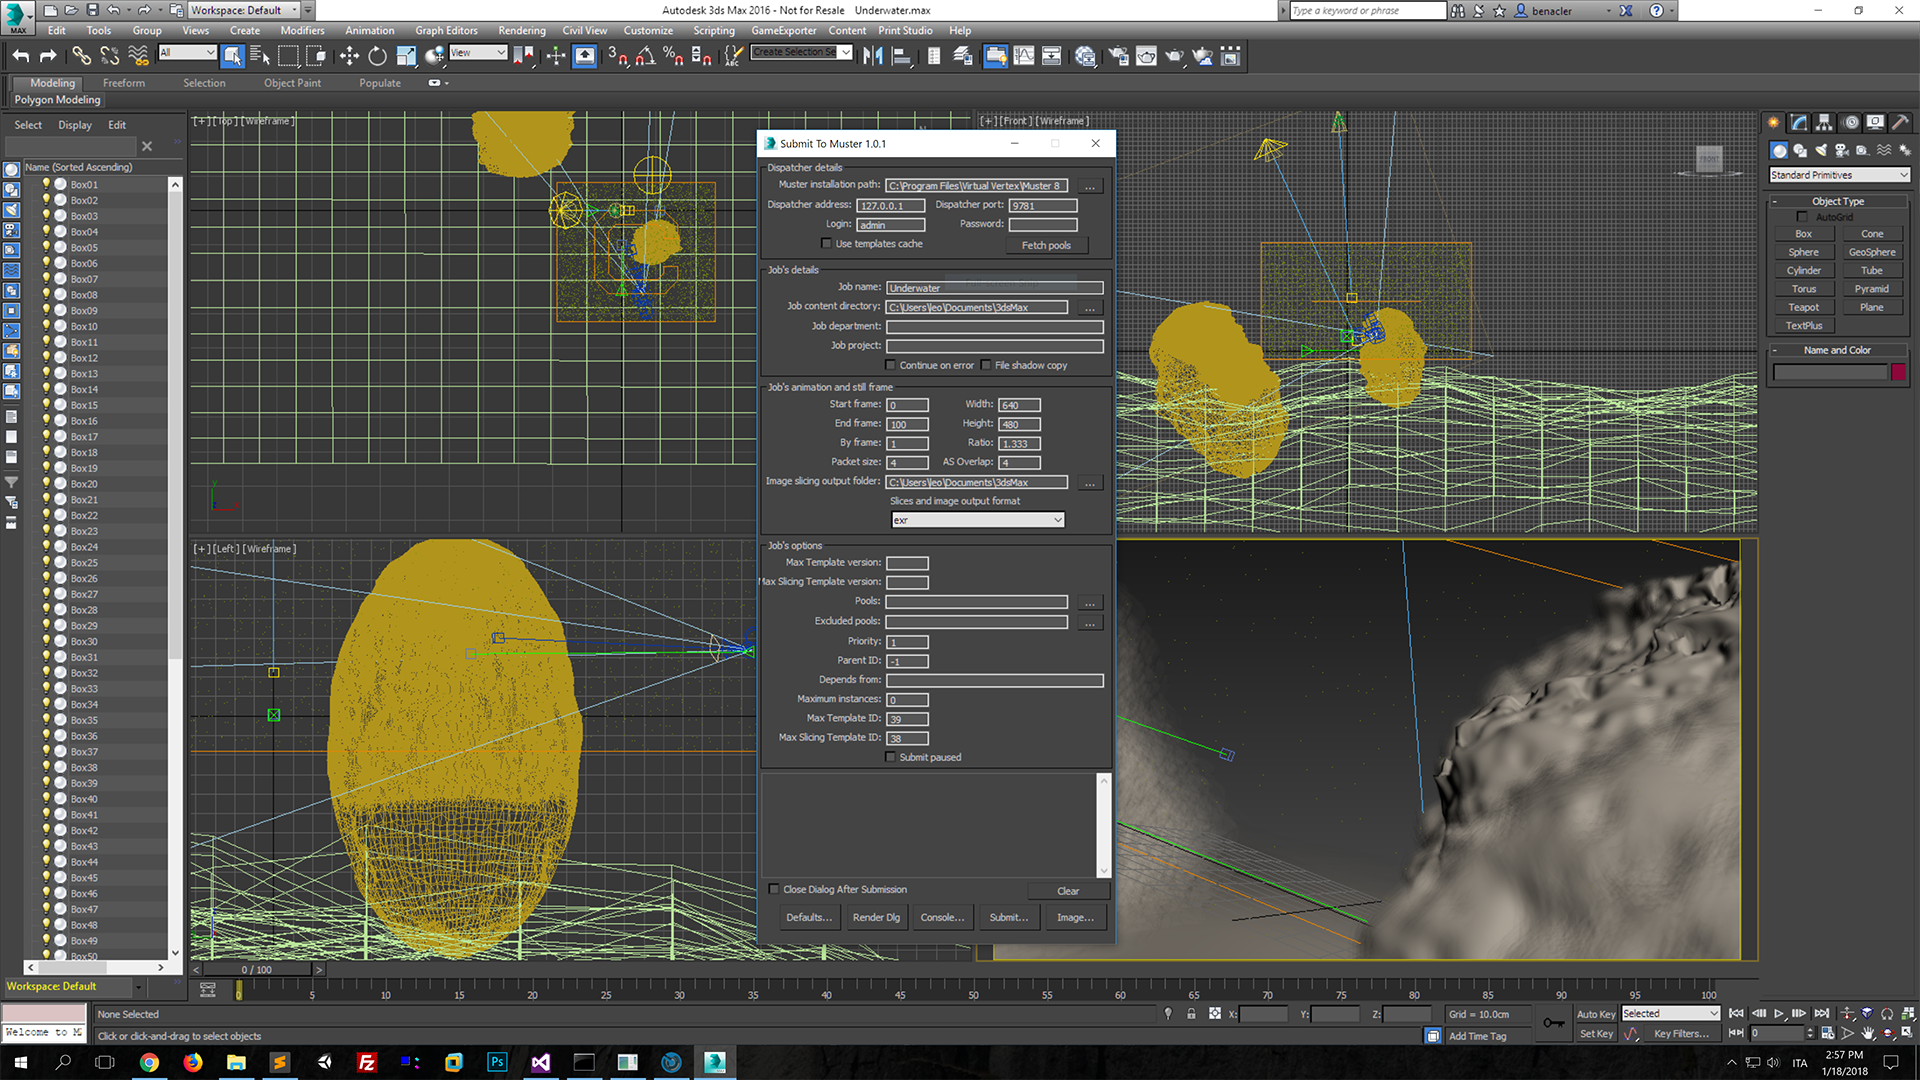This screenshot has height=1080, width=1920.
Task: Switch to the Freeform ribbon tab
Action: pyautogui.click(x=123, y=83)
